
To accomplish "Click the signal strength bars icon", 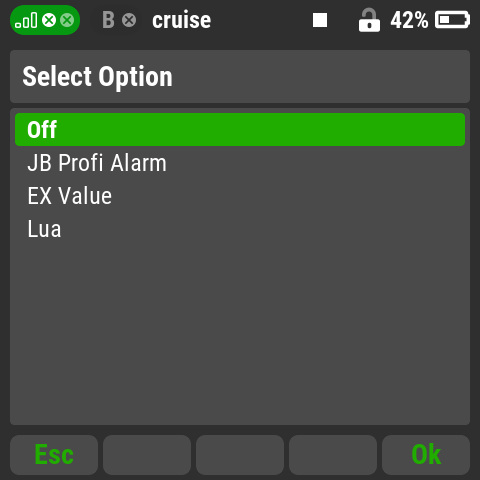I will click(x=26, y=20).
